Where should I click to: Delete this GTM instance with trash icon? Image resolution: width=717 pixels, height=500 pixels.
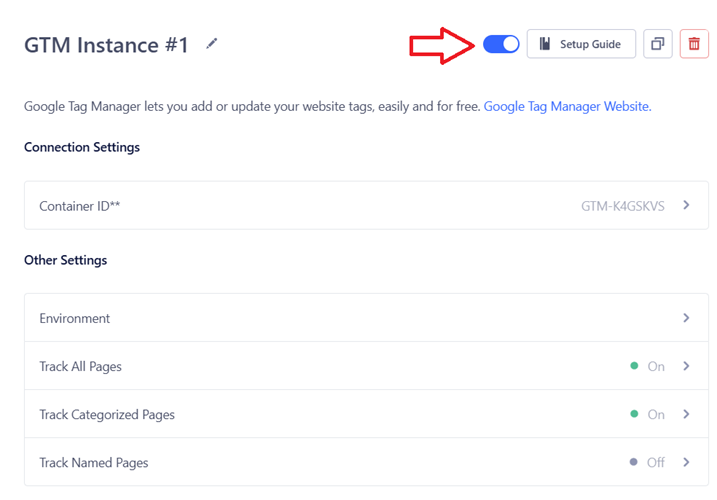tap(694, 44)
